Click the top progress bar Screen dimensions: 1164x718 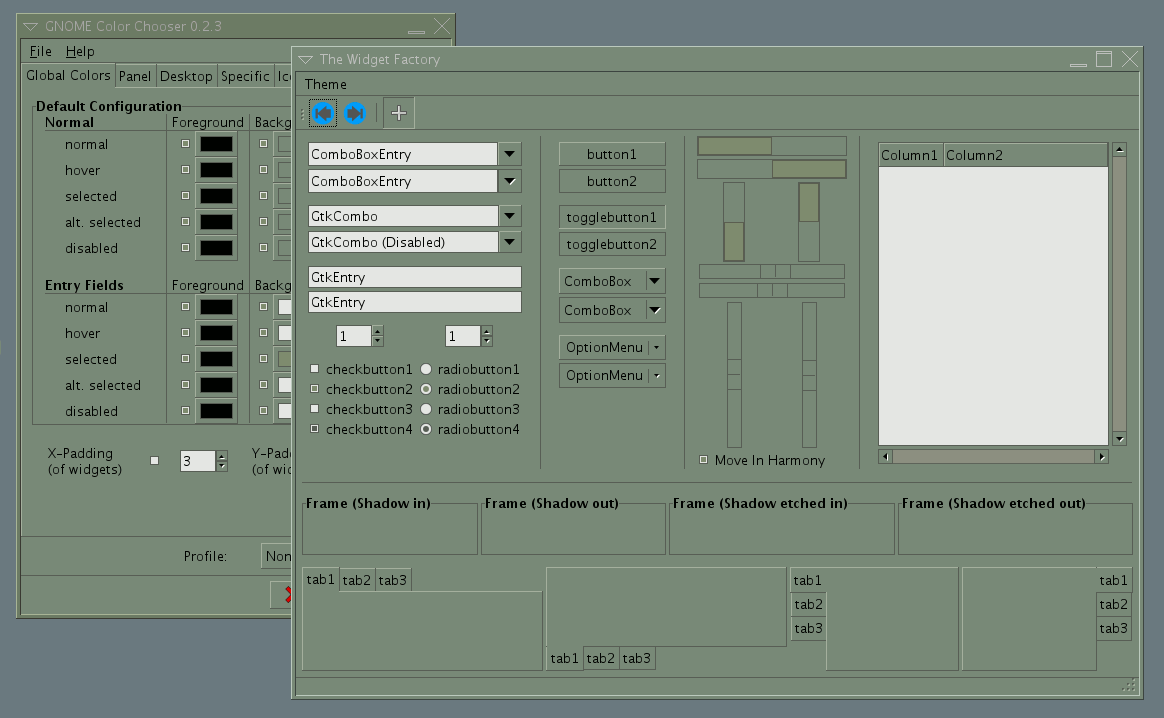[772, 146]
